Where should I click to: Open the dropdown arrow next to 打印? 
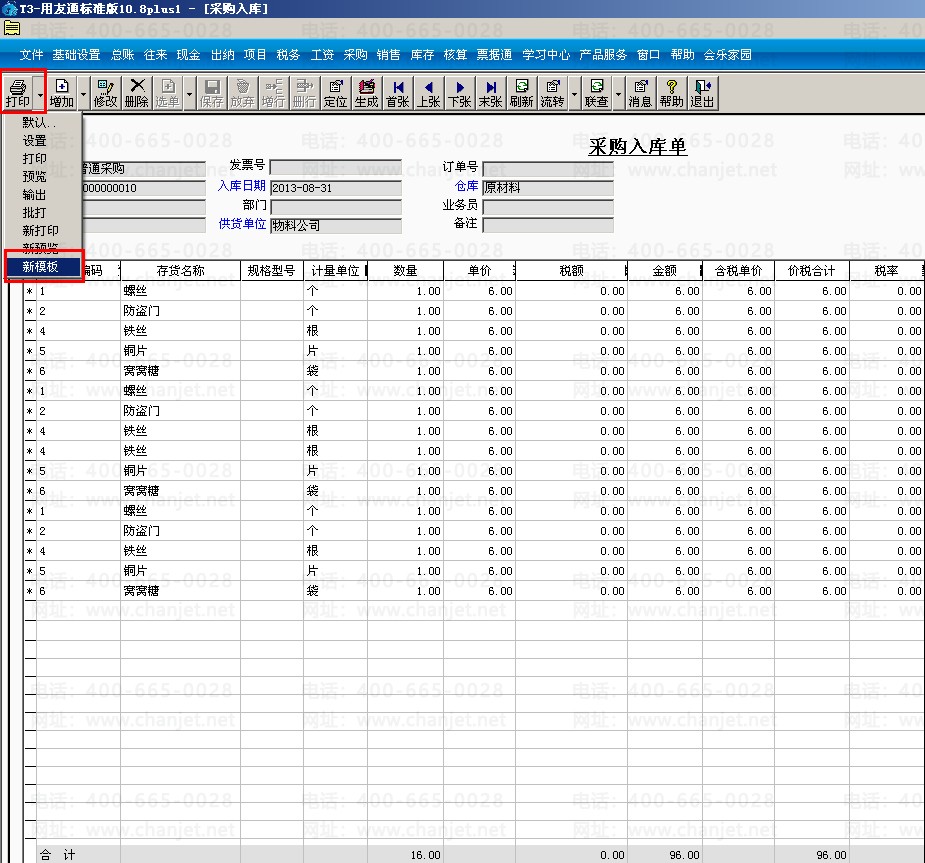40,94
